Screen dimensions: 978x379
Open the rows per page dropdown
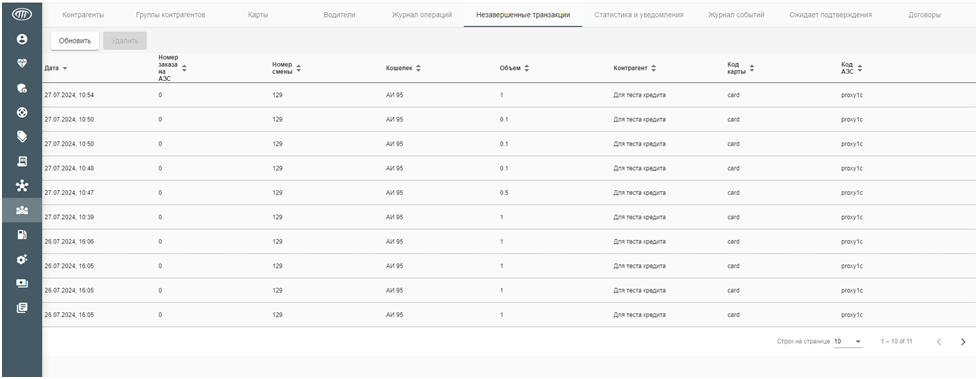848,342
